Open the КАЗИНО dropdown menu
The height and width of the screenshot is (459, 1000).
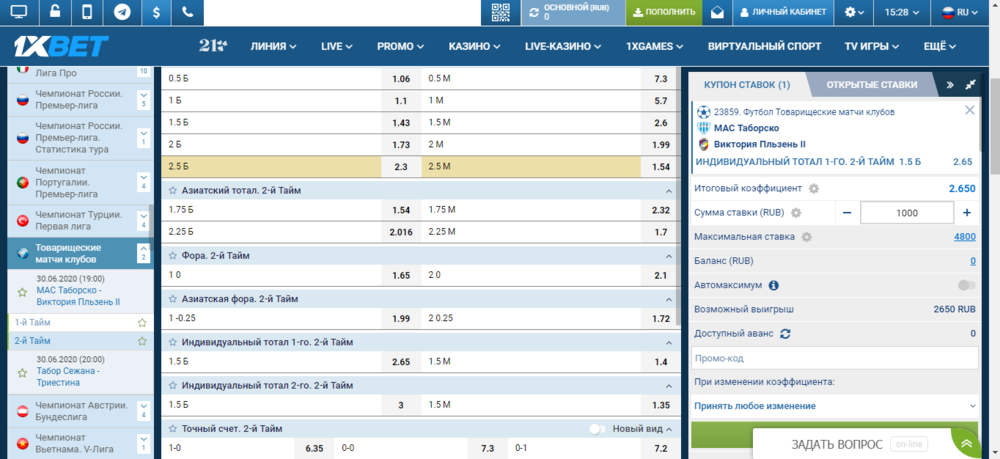pos(474,47)
